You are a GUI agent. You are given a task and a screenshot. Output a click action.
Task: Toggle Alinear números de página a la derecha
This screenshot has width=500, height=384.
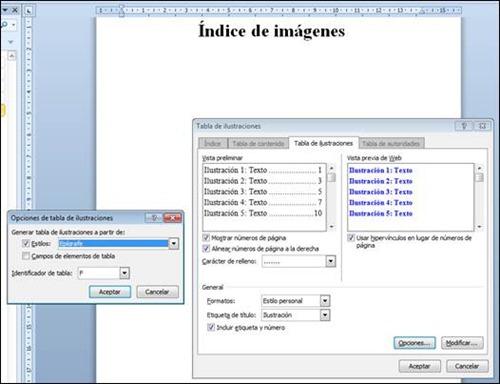point(206,249)
